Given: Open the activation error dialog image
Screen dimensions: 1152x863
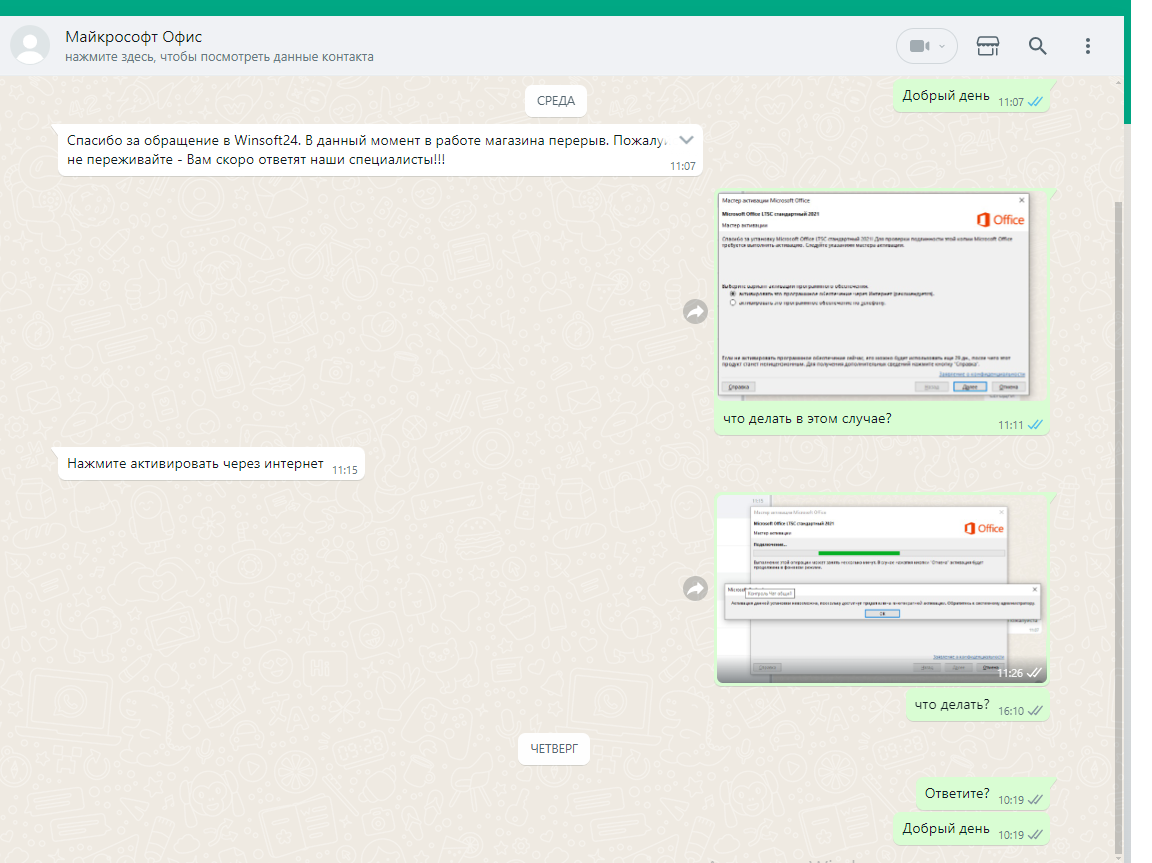Looking at the screenshot, I should (x=882, y=589).
